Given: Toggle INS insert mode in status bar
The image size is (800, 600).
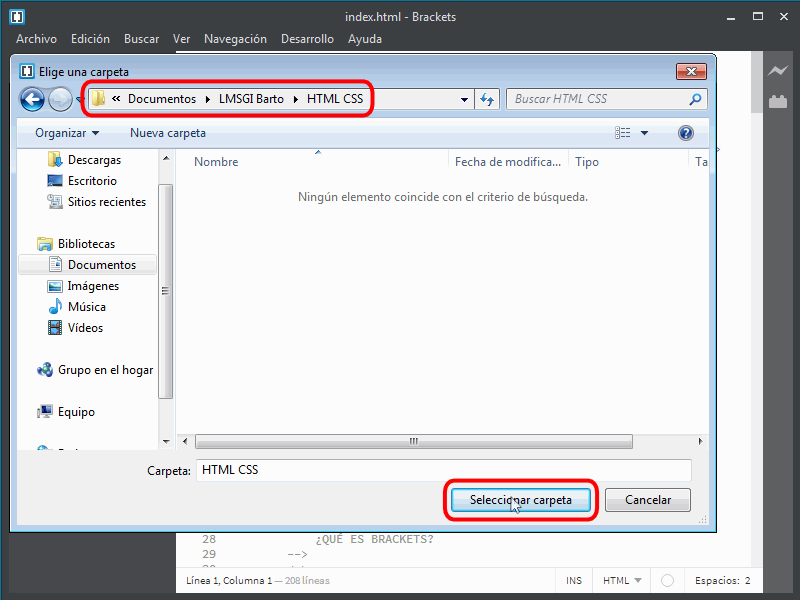Looking at the screenshot, I should (574, 581).
